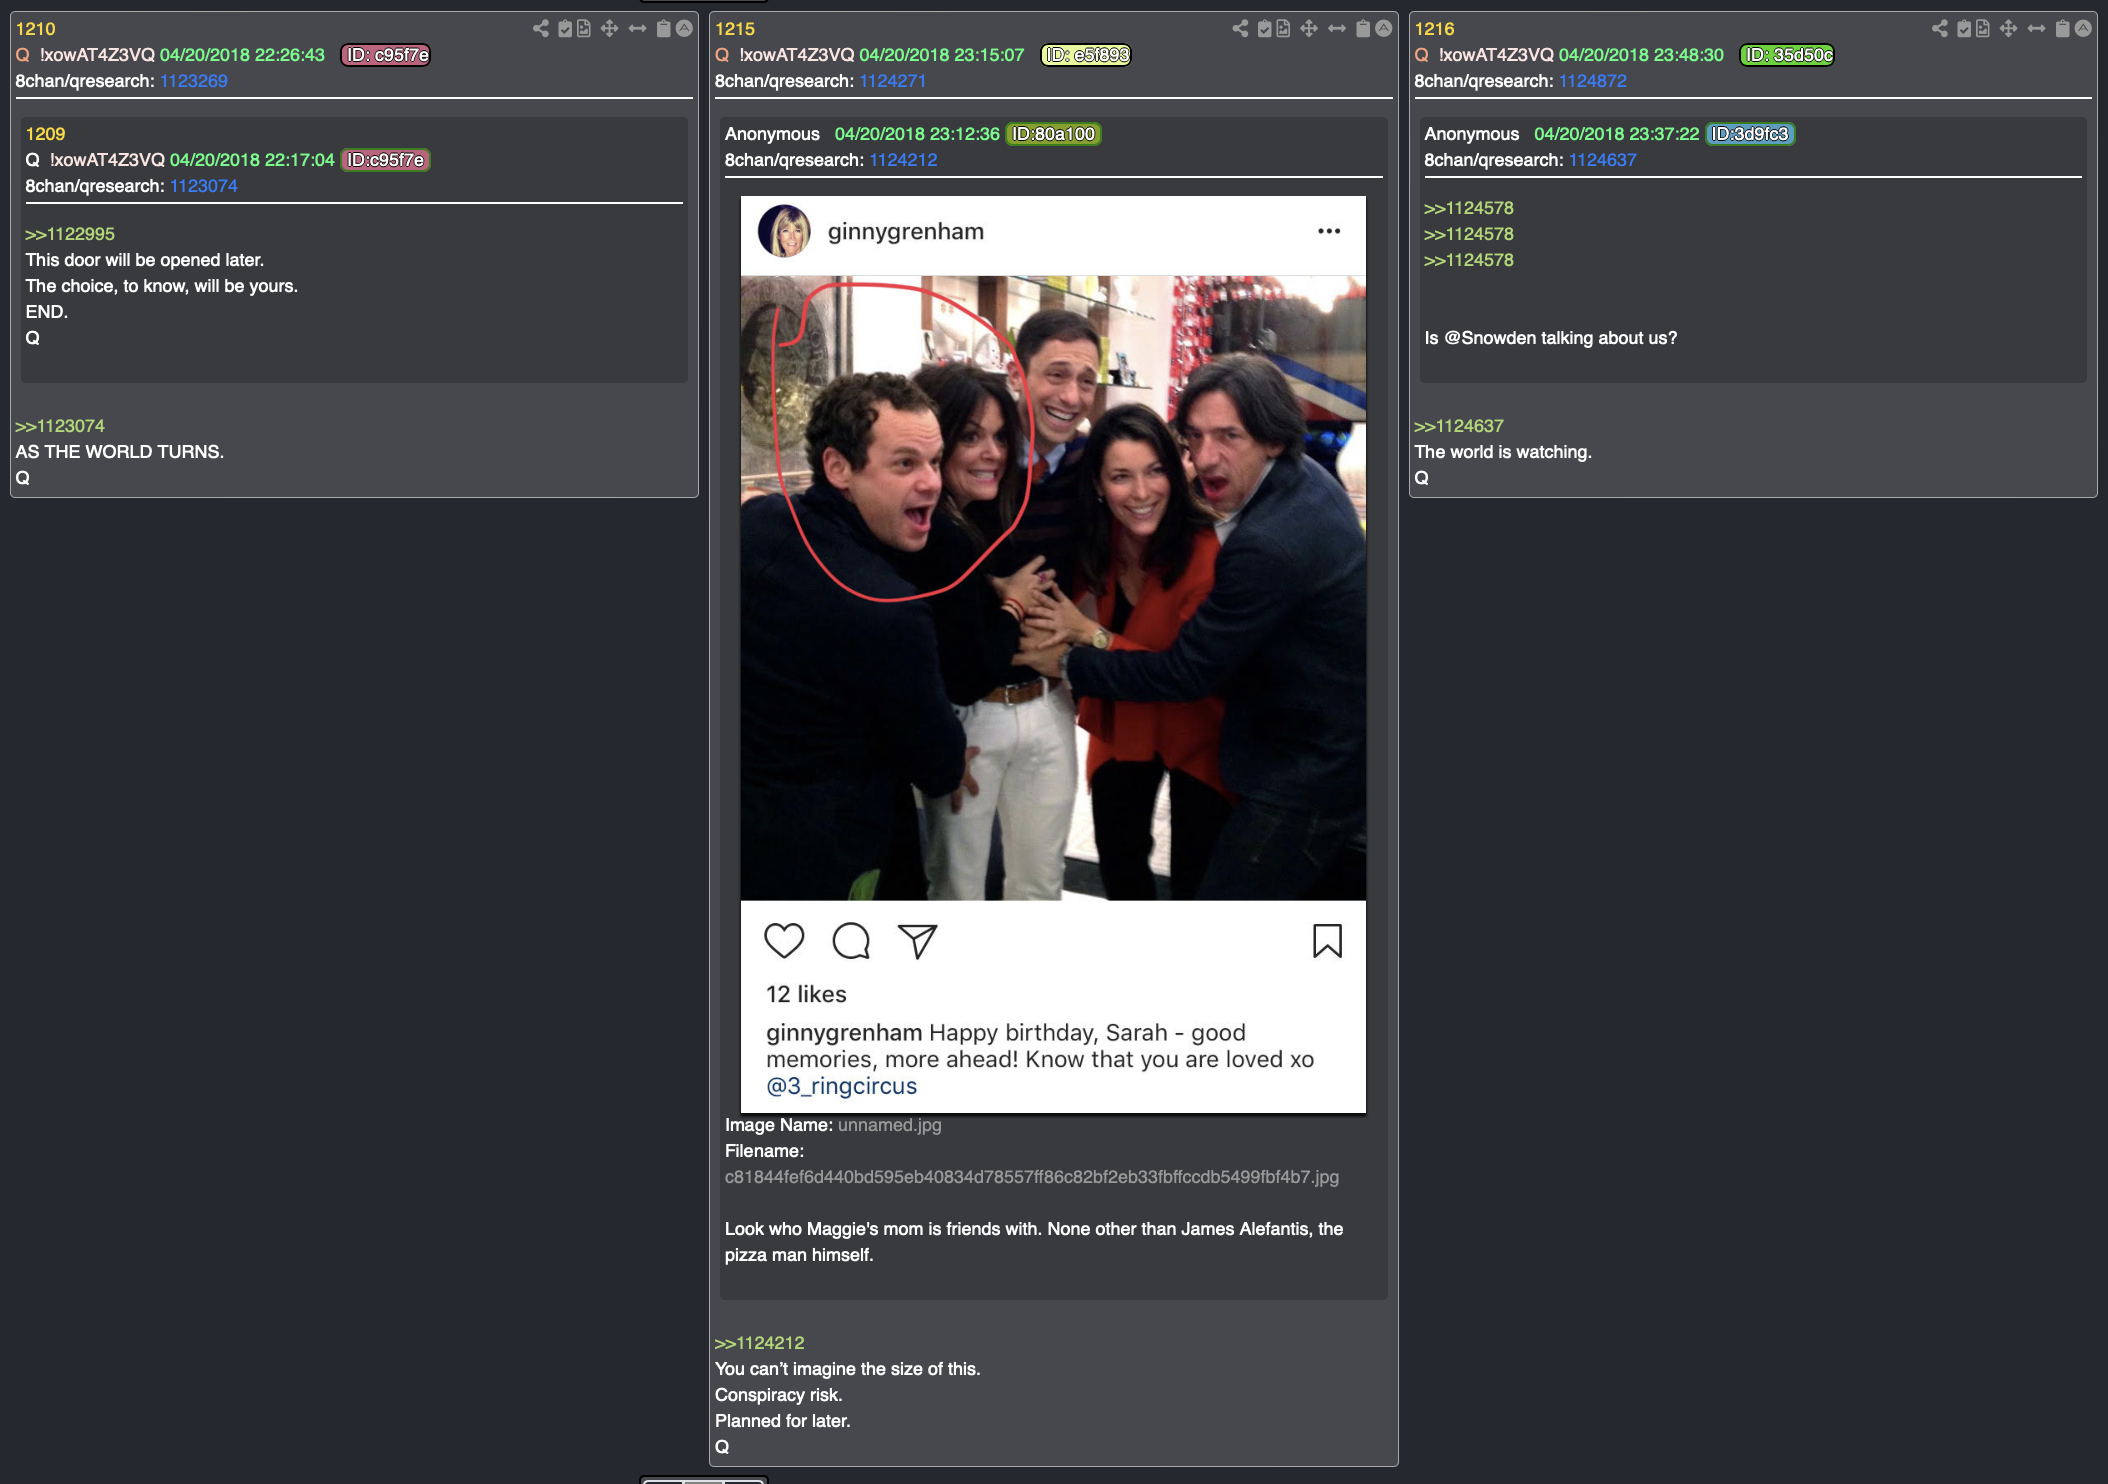Click the filename c81844fef6d440bd…jpg text
Image resolution: width=2108 pixels, height=1484 pixels.
pos(1032,1177)
